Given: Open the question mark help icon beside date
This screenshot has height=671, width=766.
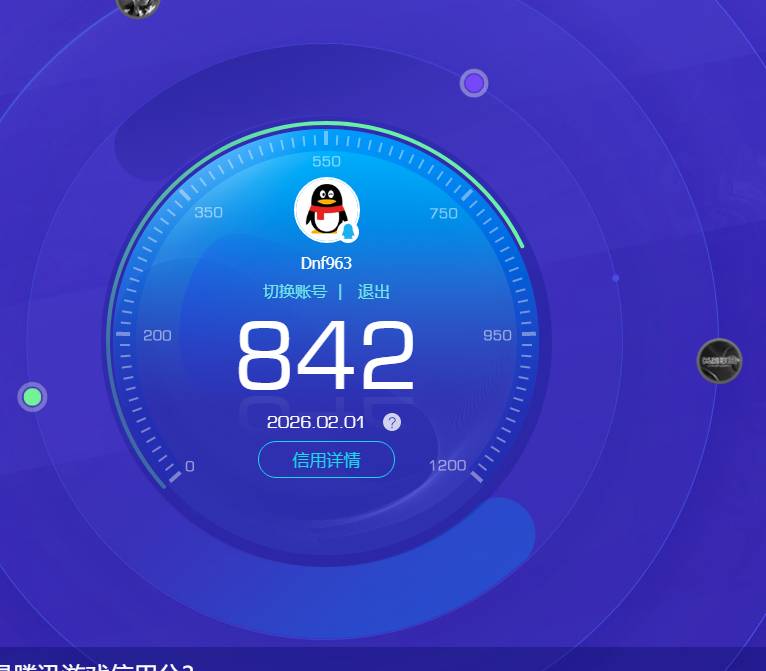Looking at the screenshot, I should [392, 422].
